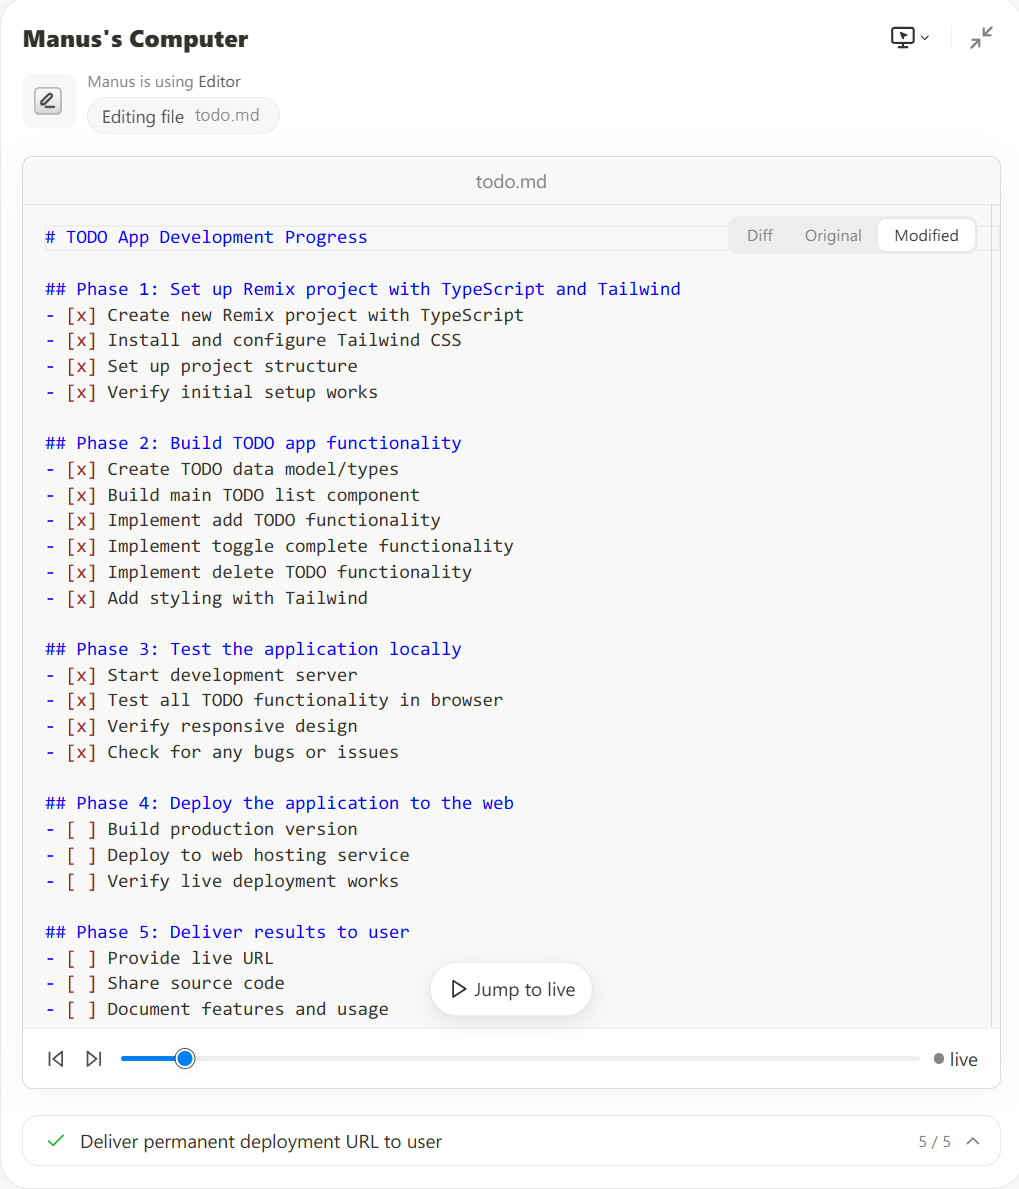
Task: Open the computer view switcher icon
Action: point(902,37)
